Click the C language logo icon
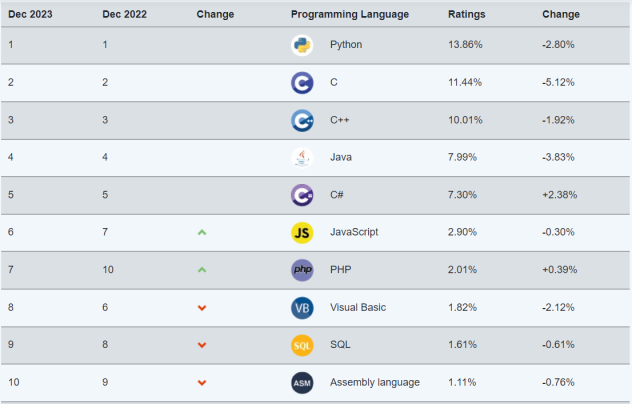Viewport: 632px width, 404px height. point(302,82)
